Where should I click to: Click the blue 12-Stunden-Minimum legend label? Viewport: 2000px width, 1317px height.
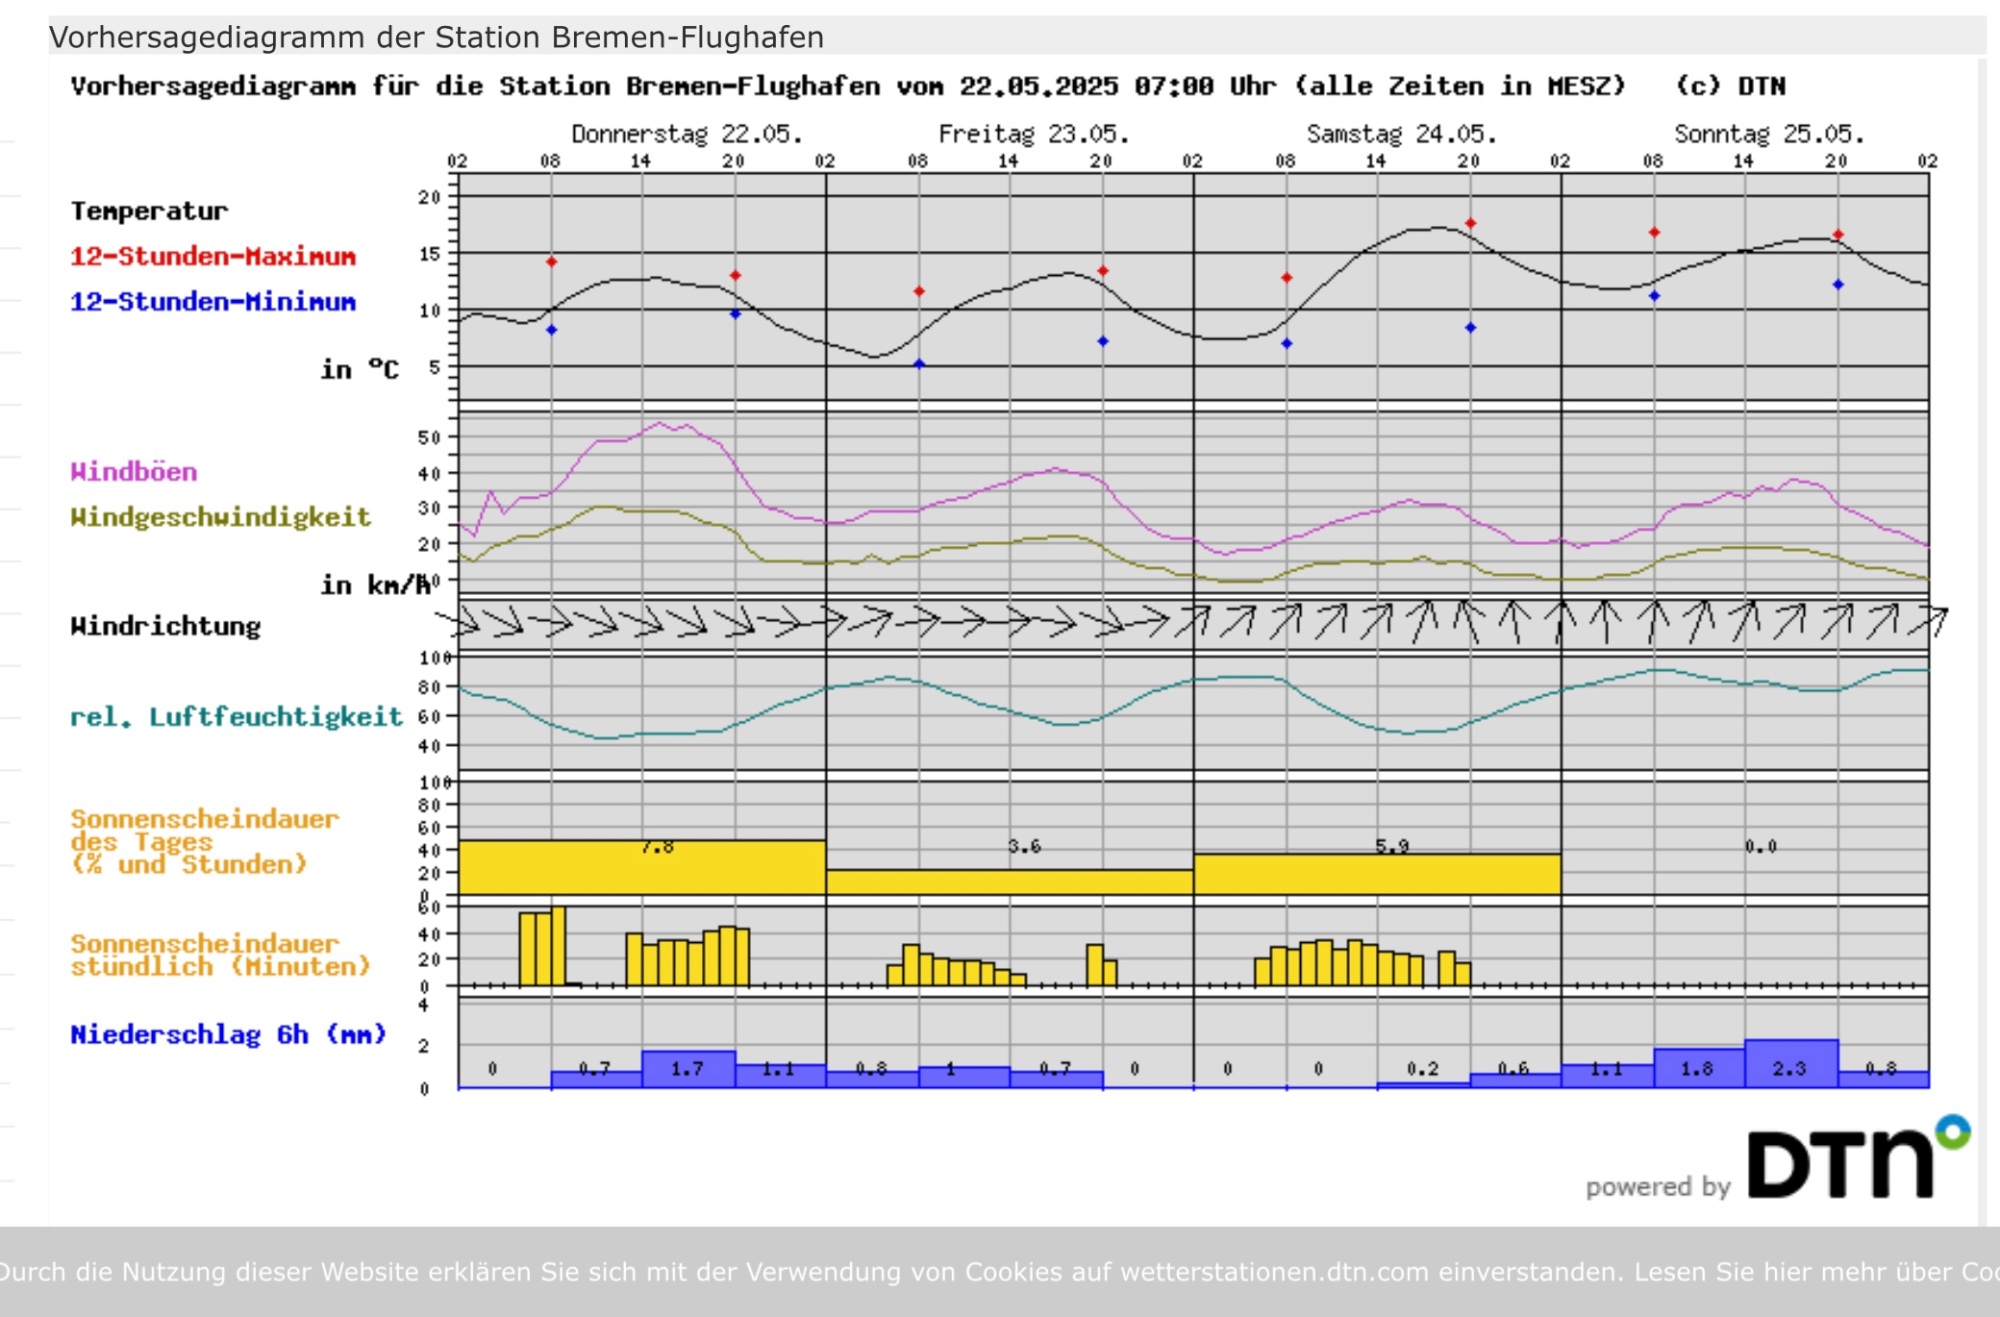(x=213, y=302)
